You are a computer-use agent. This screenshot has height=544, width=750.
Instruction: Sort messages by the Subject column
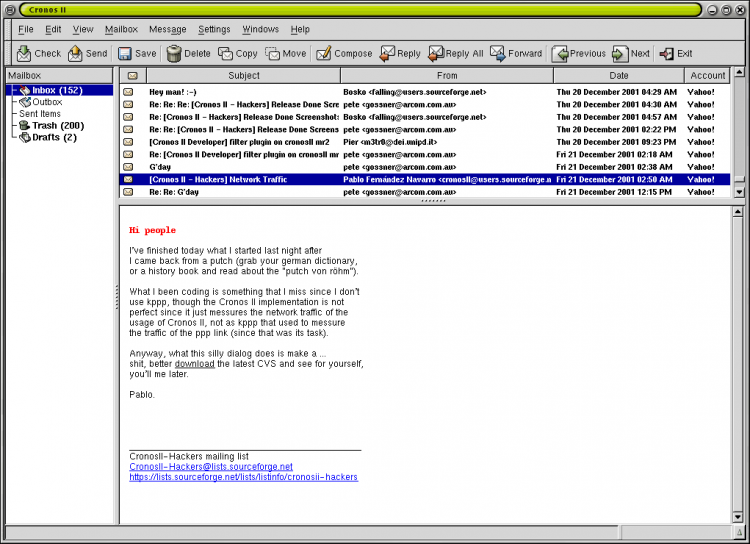(243, 76)
